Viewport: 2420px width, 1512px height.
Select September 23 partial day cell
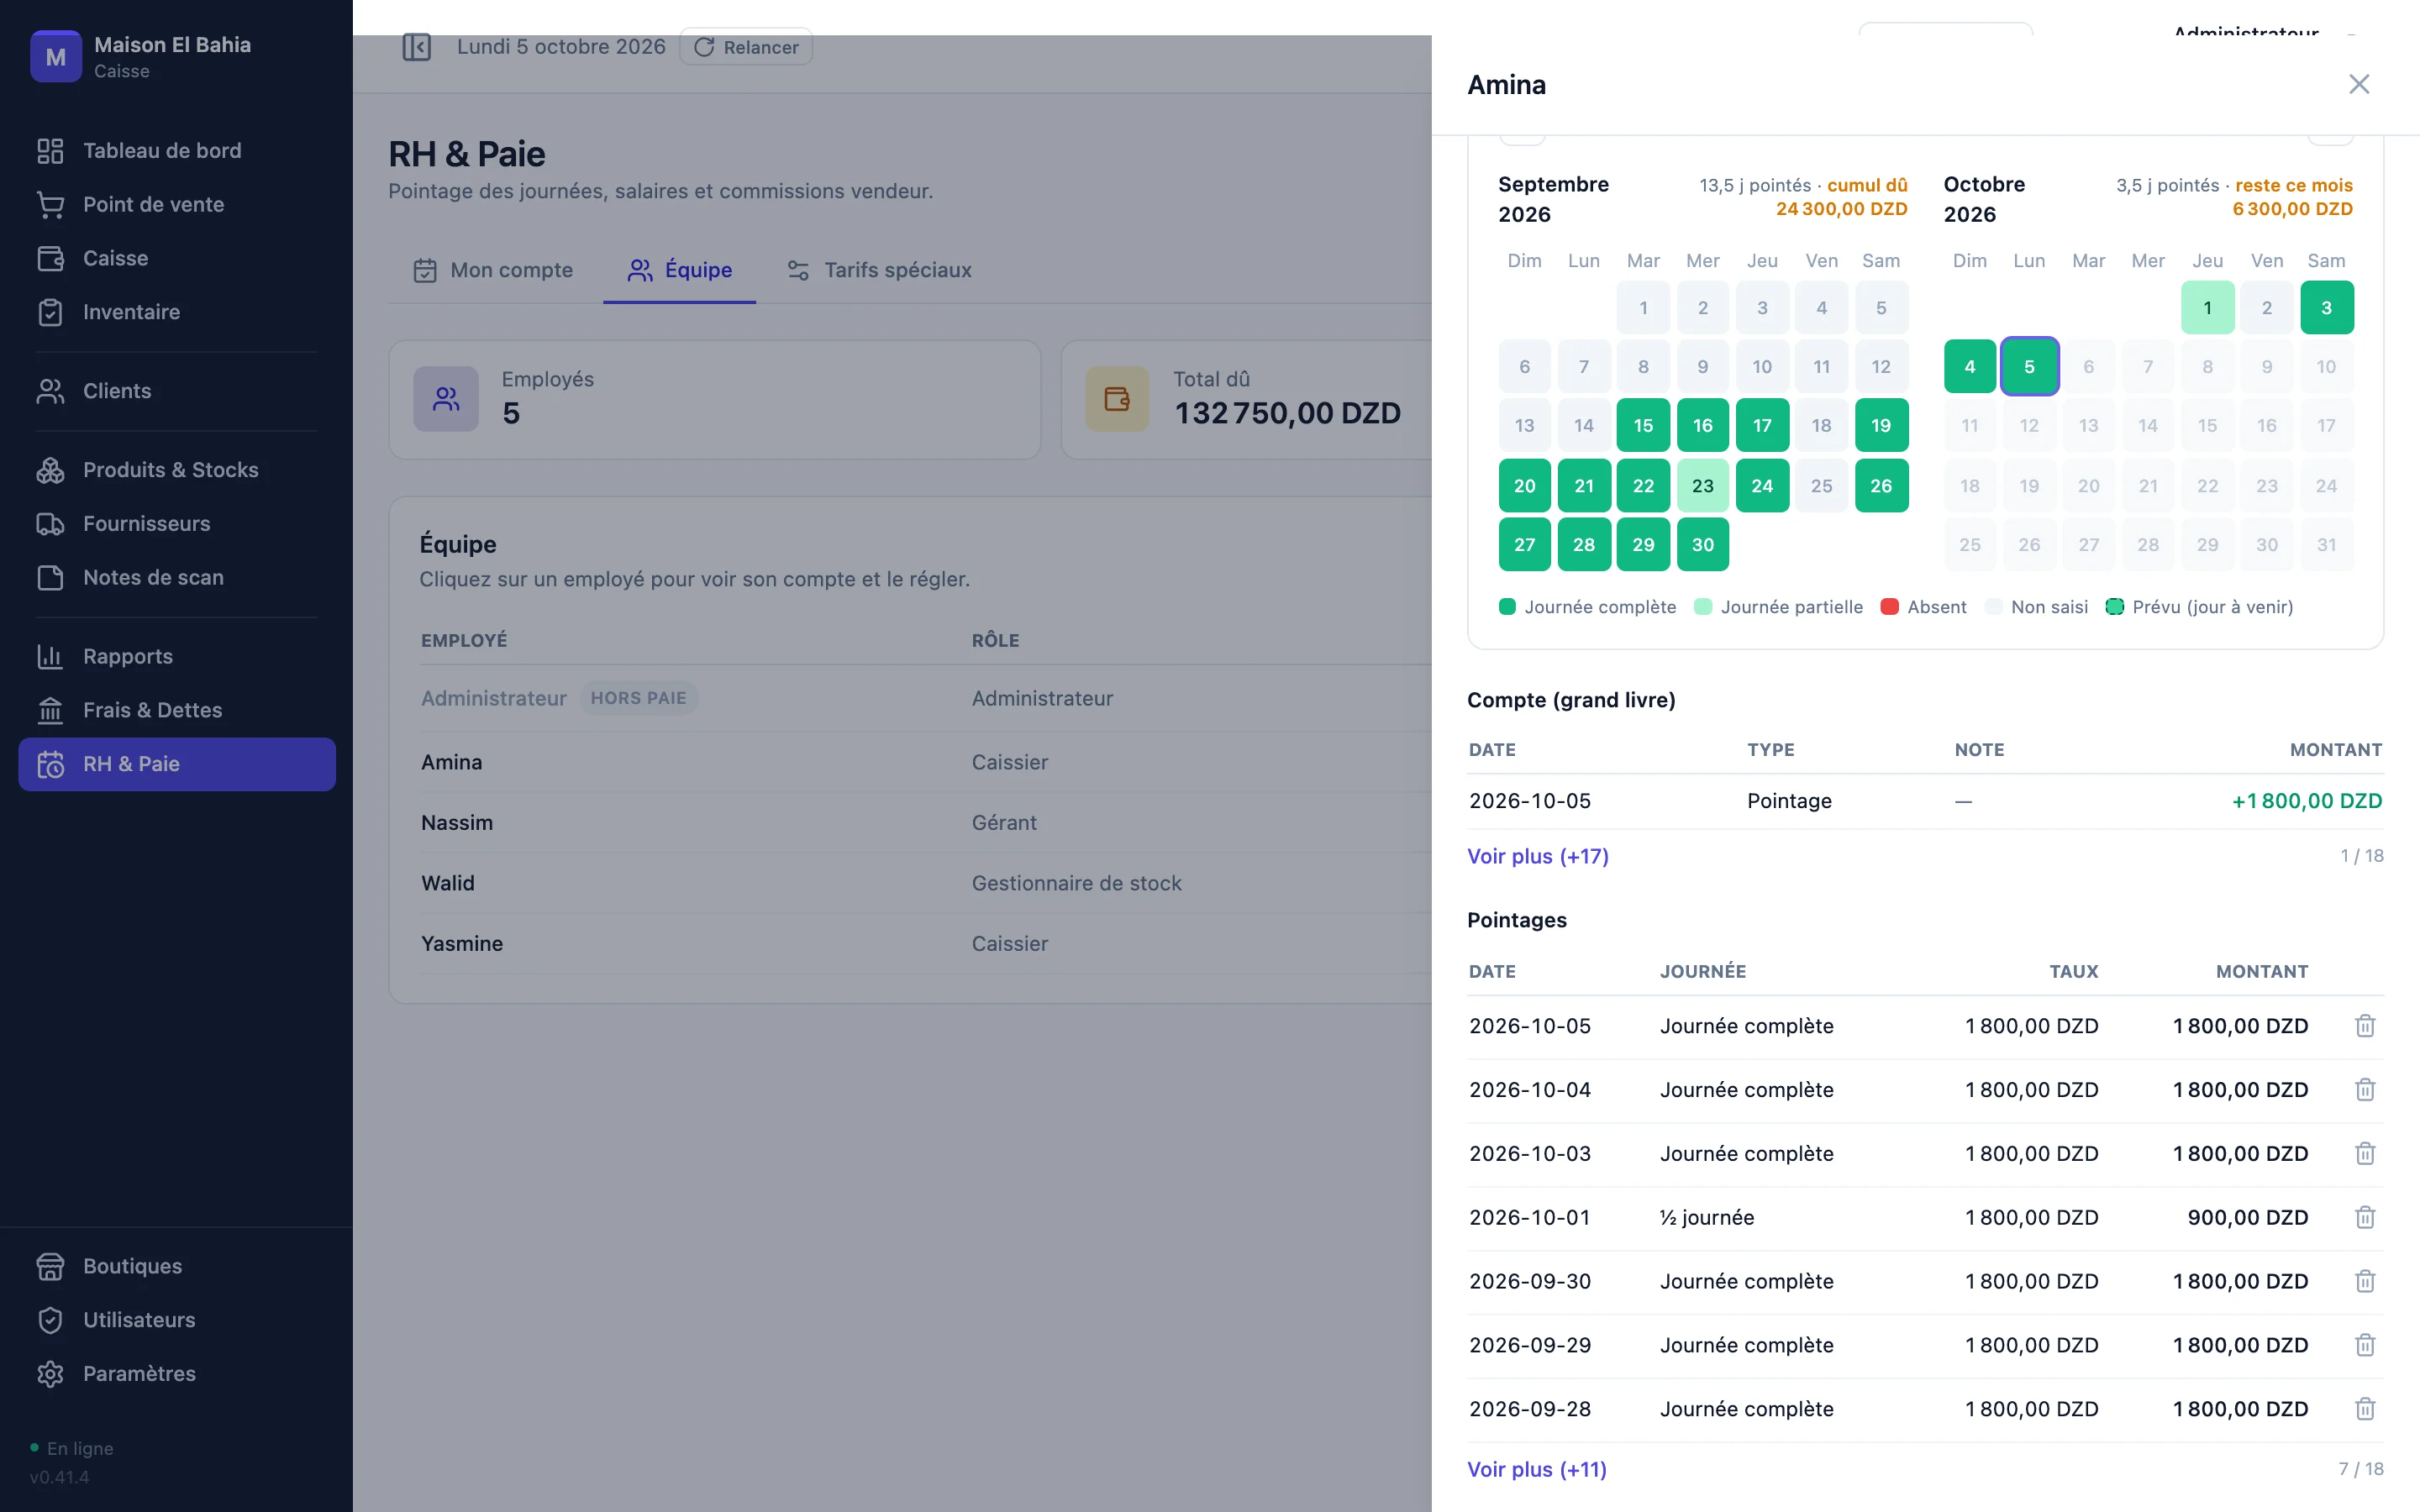pyautogui.click(x=1703, y=486)
